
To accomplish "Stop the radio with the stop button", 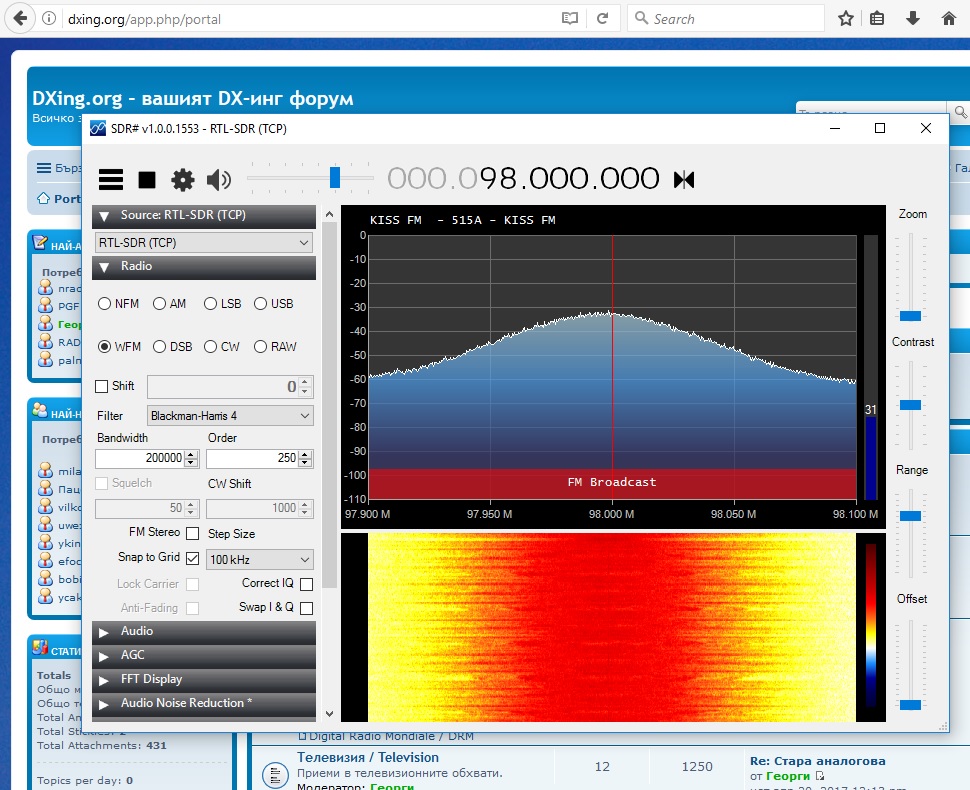I will [147, 179].
